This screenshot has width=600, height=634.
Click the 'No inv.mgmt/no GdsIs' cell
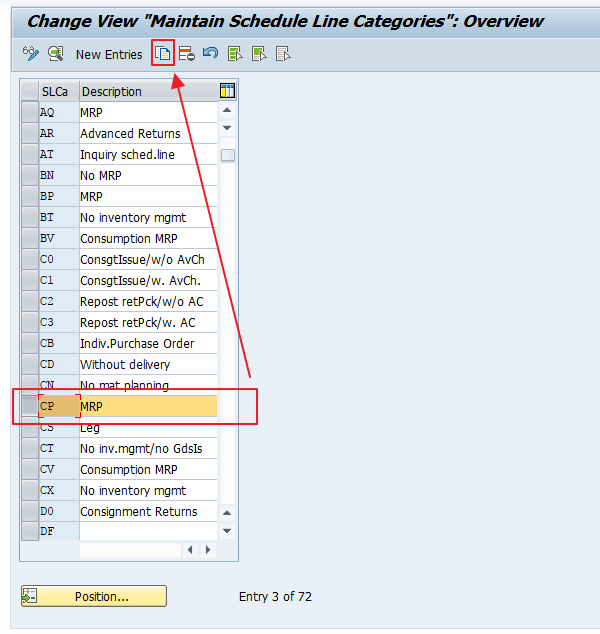pyautogui.click(x=148, y=448)
